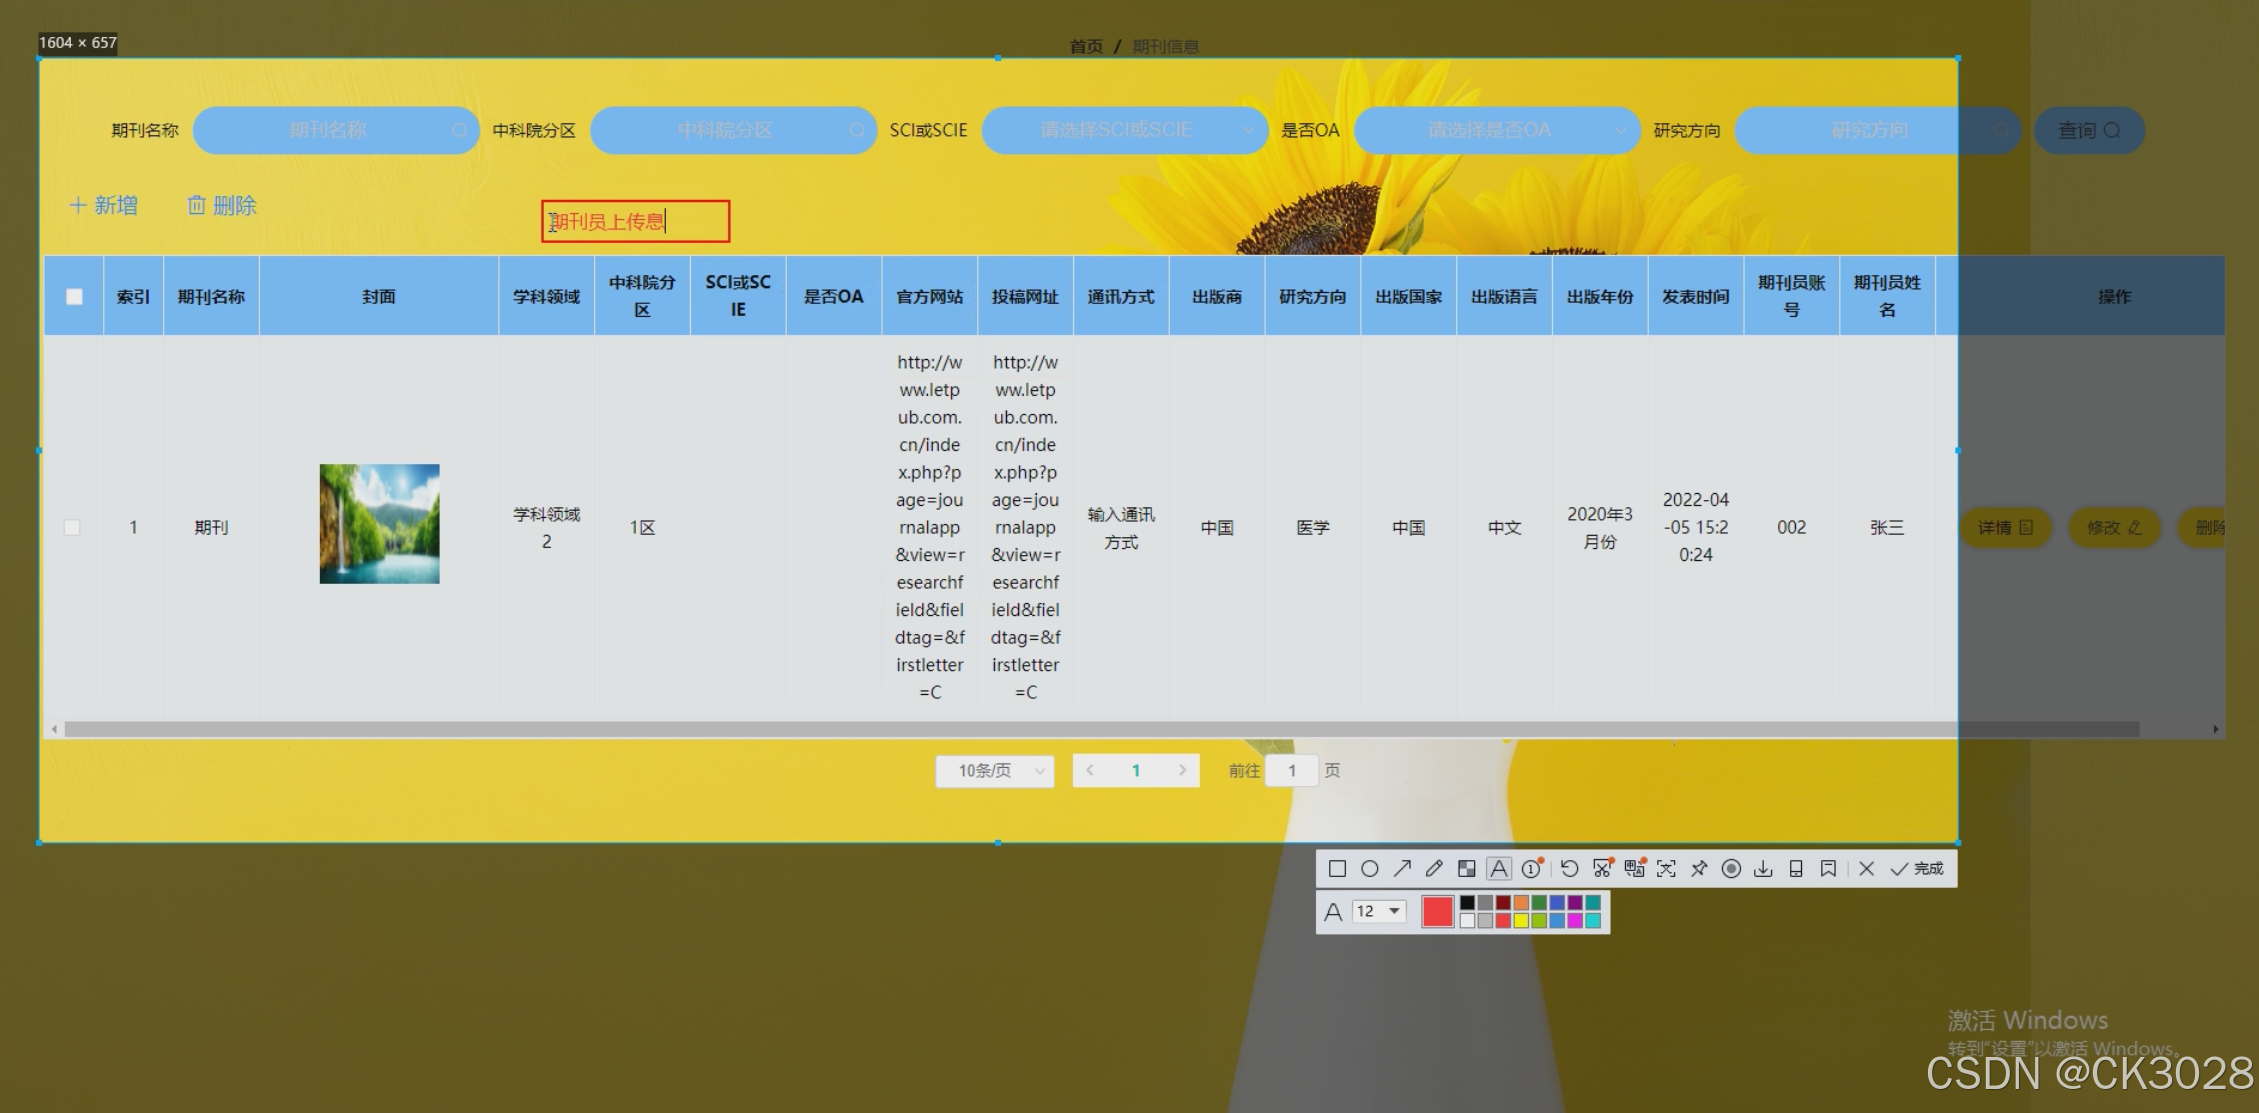The height and width of the screenshot is (1113, 2259).
Task: Check the checkbox for row 1
Action: (x=72, y=527)
